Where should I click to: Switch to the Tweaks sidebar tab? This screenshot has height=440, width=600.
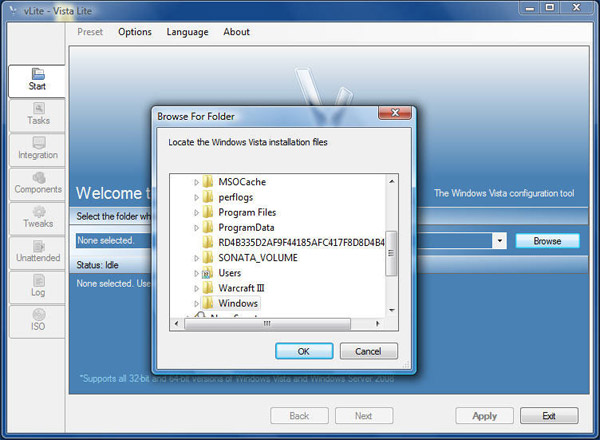[37, 218]
